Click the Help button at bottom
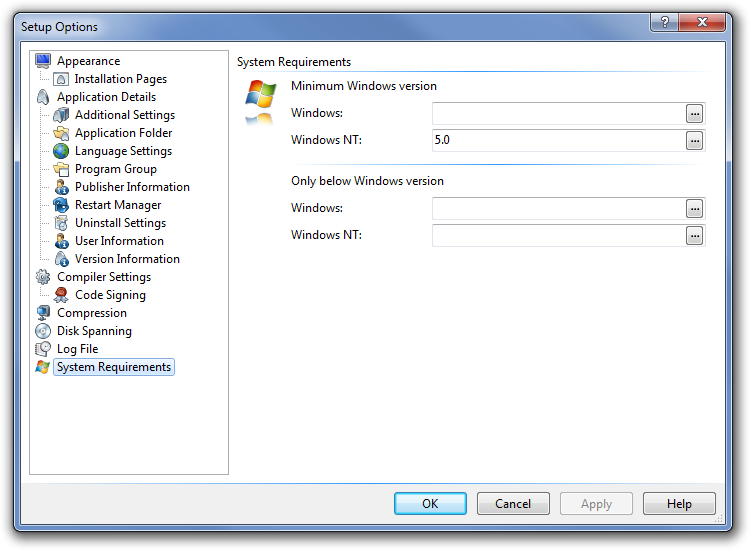Screen dimensions: 751x551 click(679, 504)
